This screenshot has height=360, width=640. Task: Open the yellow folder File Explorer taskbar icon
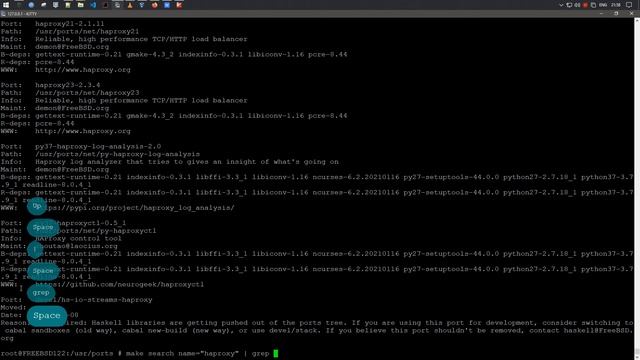(x=80, y=5)
